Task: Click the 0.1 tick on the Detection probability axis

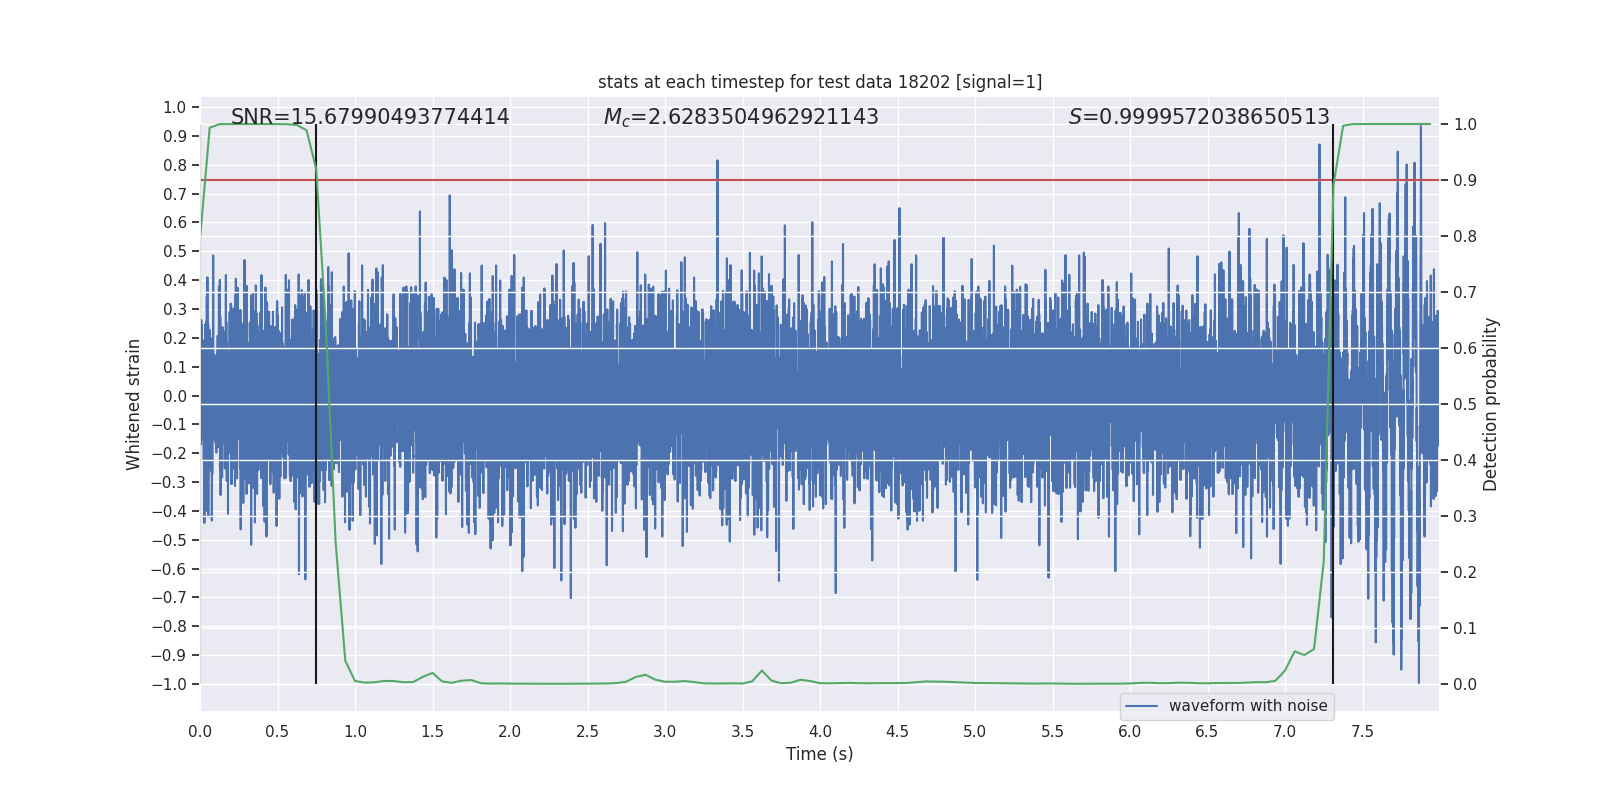Action: (1465, 629)
